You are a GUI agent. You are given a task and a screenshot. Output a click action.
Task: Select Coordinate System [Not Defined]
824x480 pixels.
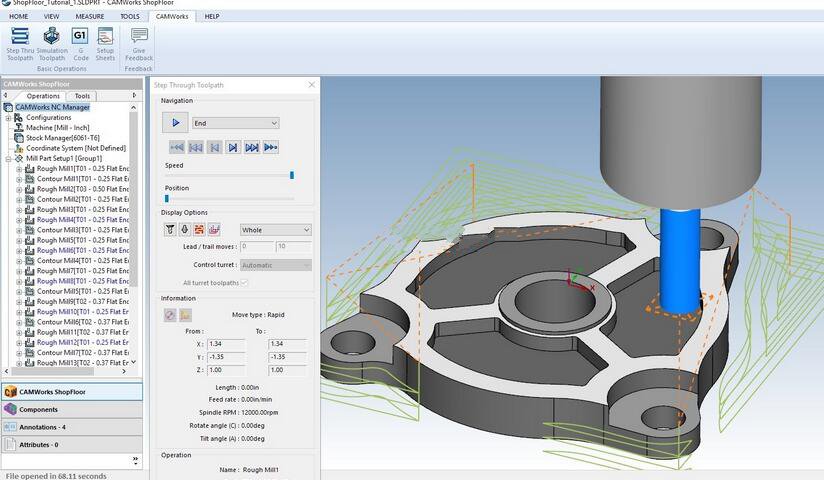76,148
